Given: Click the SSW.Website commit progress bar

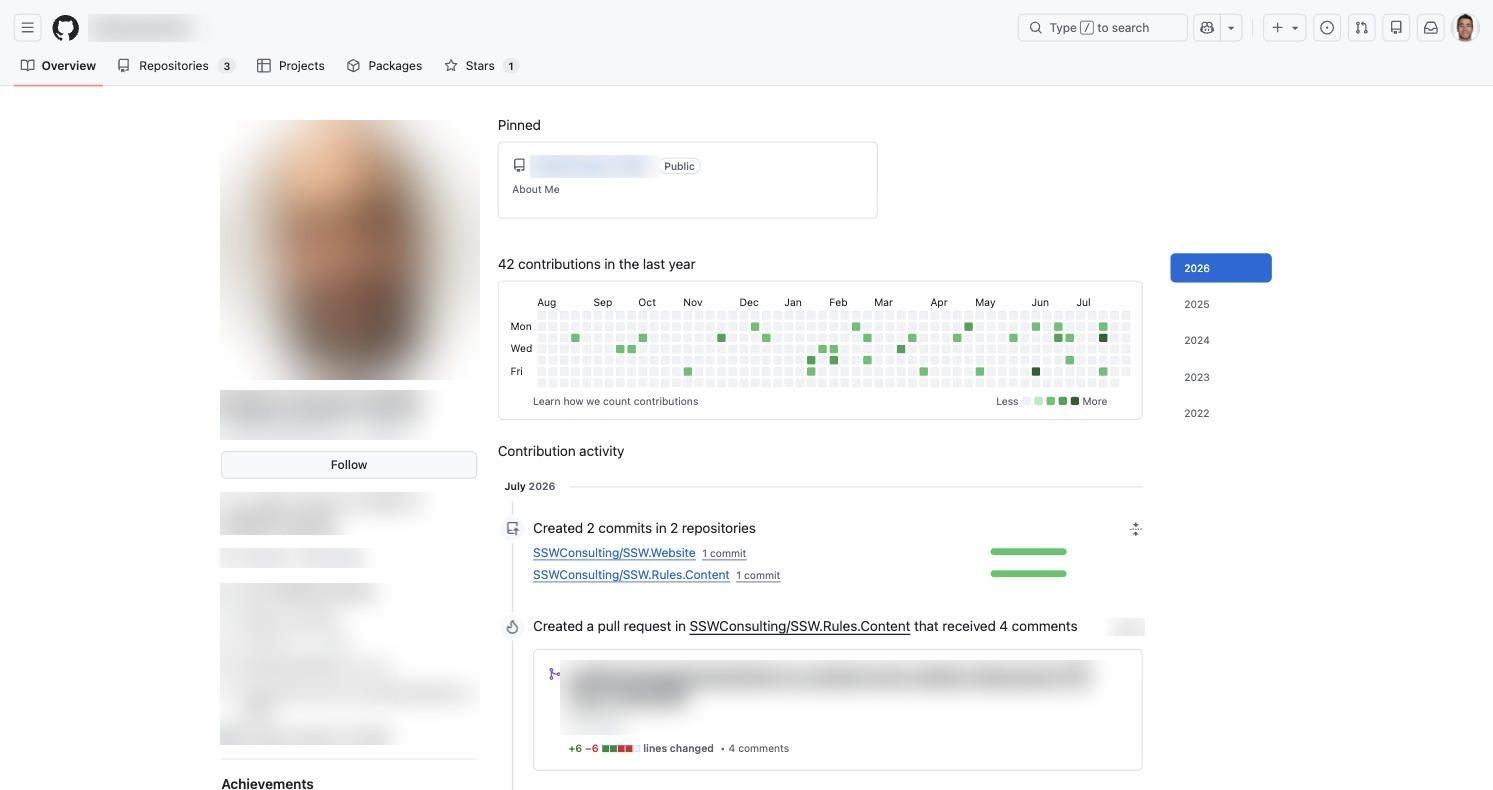Looking at the screenshot, I should [1028, 552].
